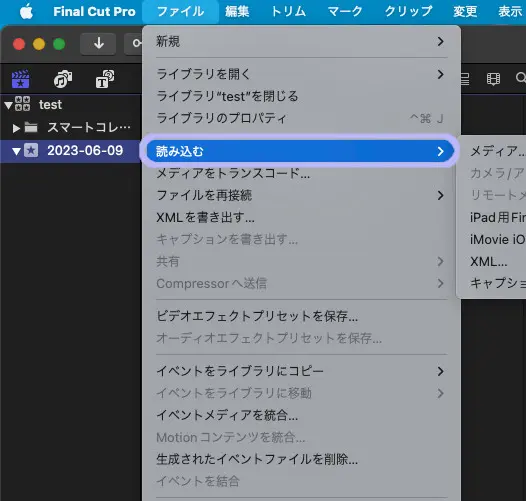Screen dimensions: 526x501
Task: Open the Apple menu
Action: tap(26, 11)
